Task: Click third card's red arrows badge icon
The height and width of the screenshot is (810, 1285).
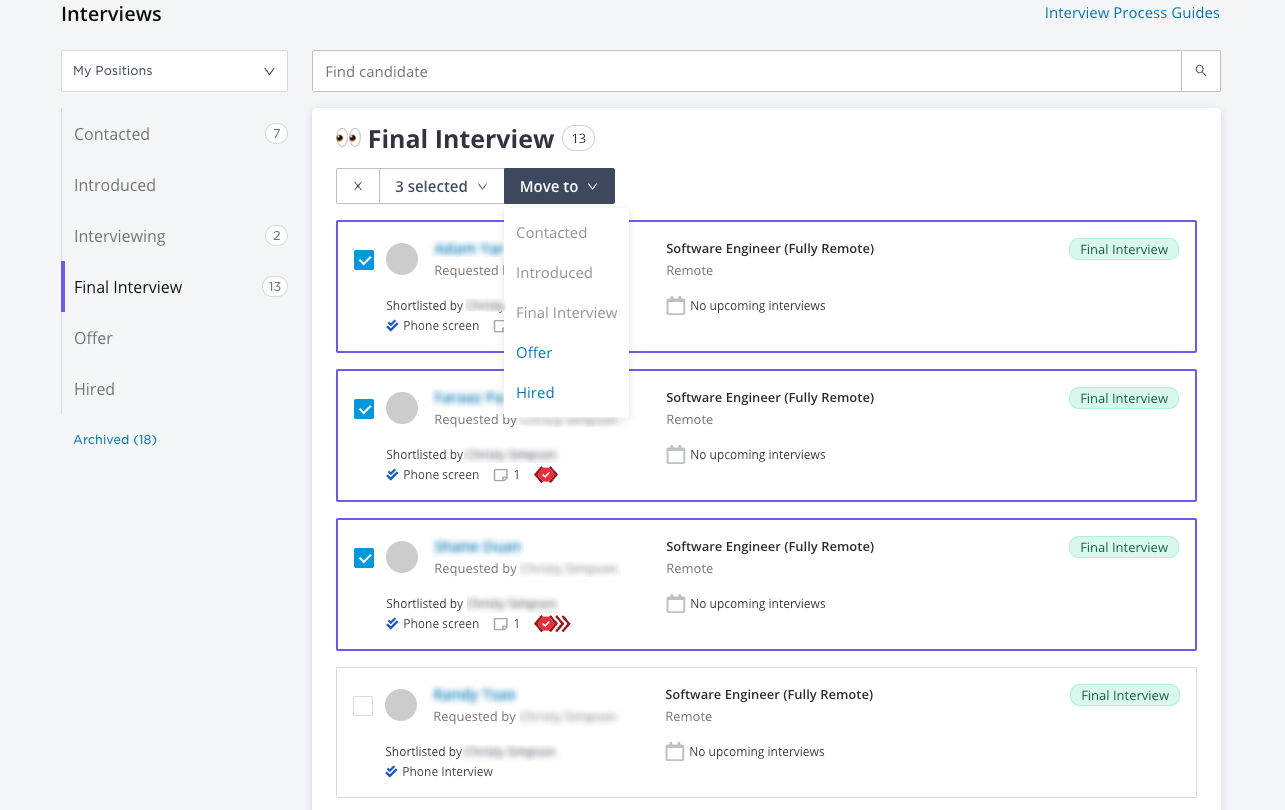Action: (553, 624)
